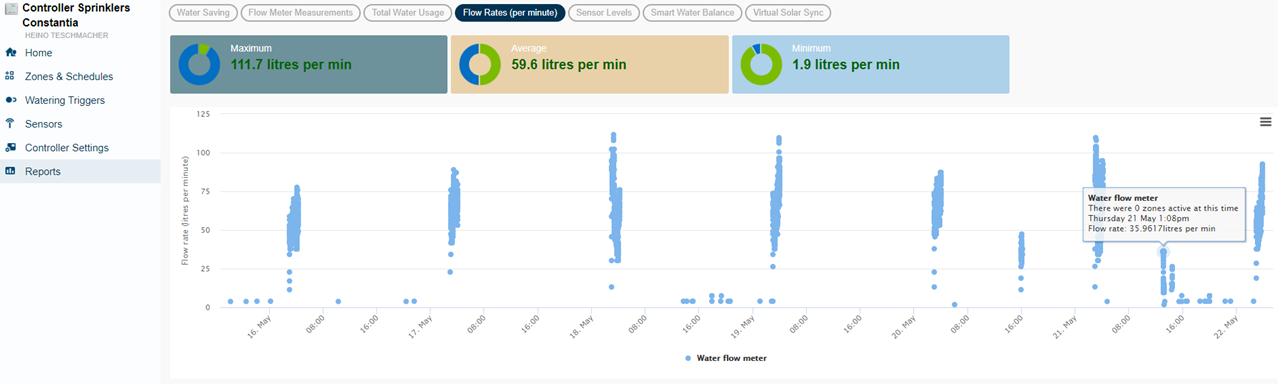
Task: Click the controller document icon beside title
Action: [x=11, y=7]
